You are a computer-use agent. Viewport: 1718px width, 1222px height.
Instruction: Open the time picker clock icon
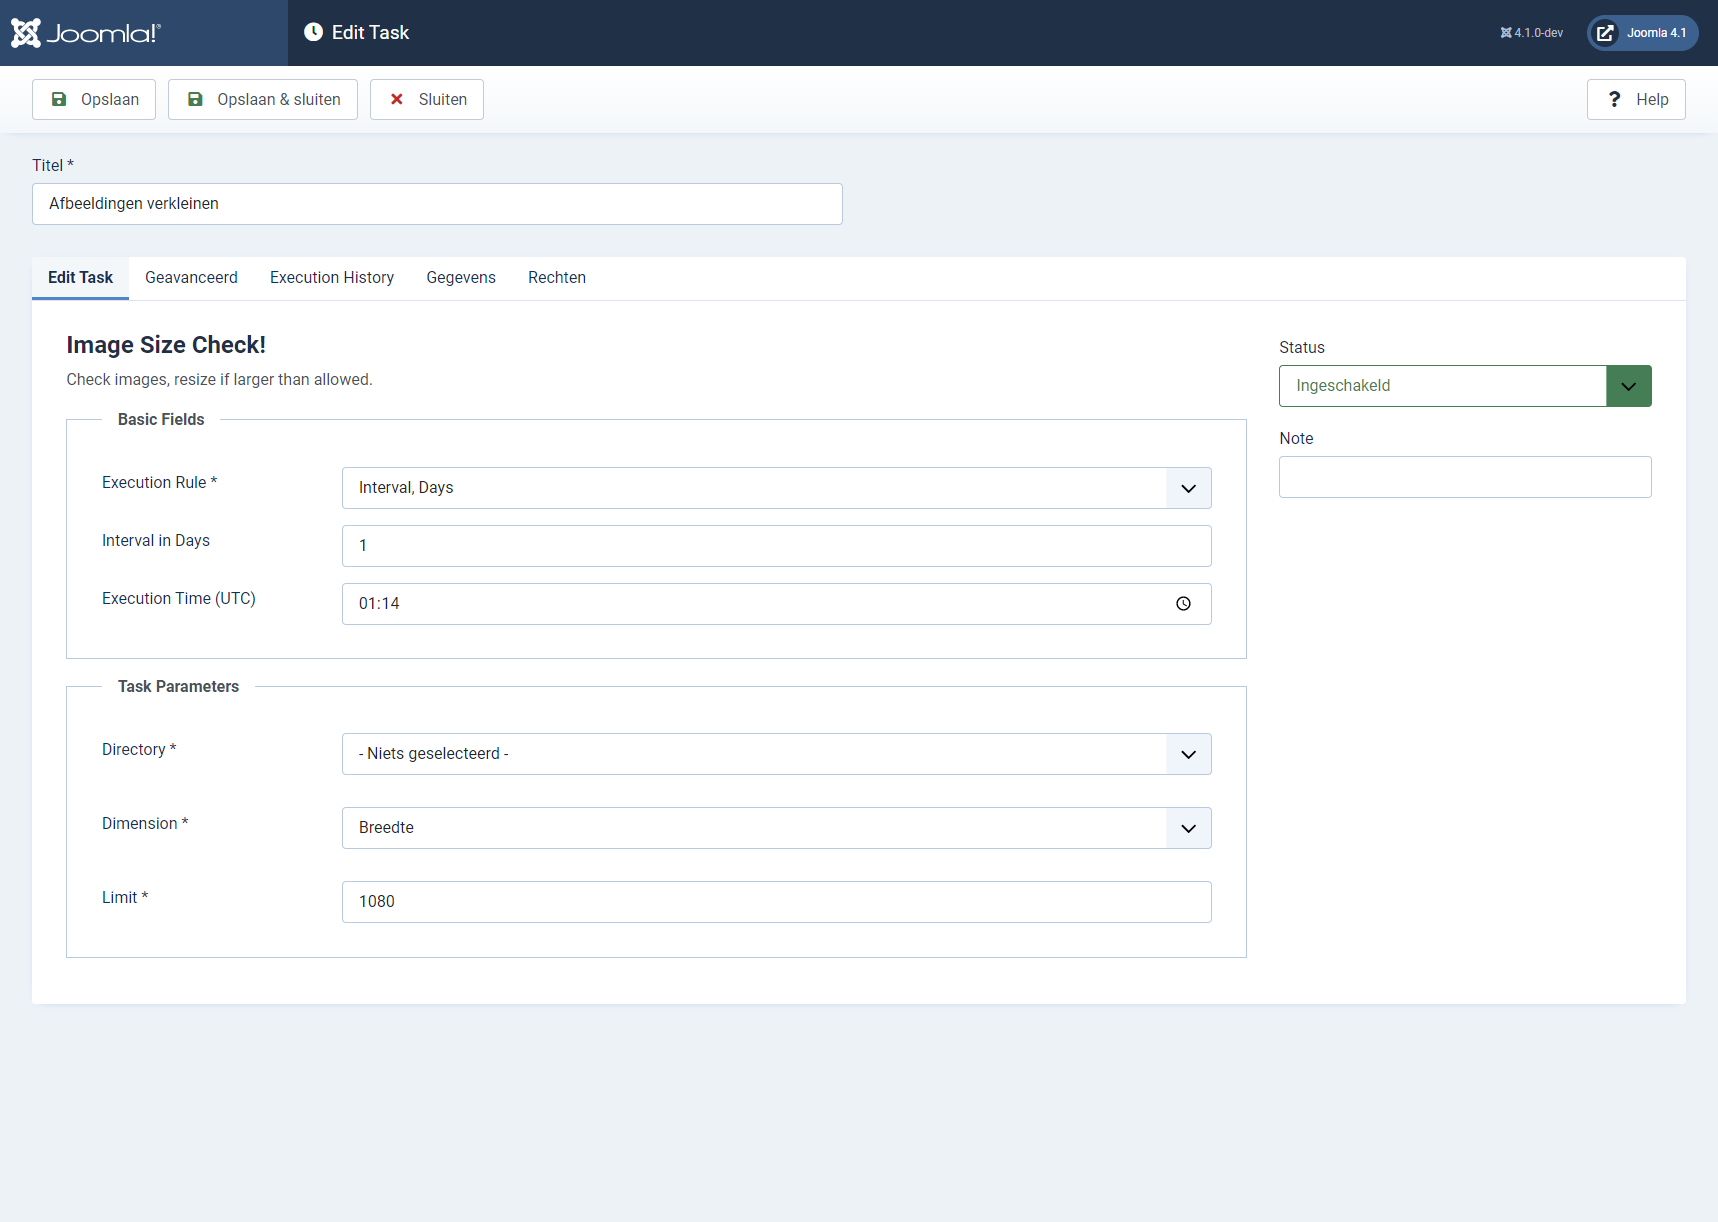pyautogui.click(x=1183, y=604)
